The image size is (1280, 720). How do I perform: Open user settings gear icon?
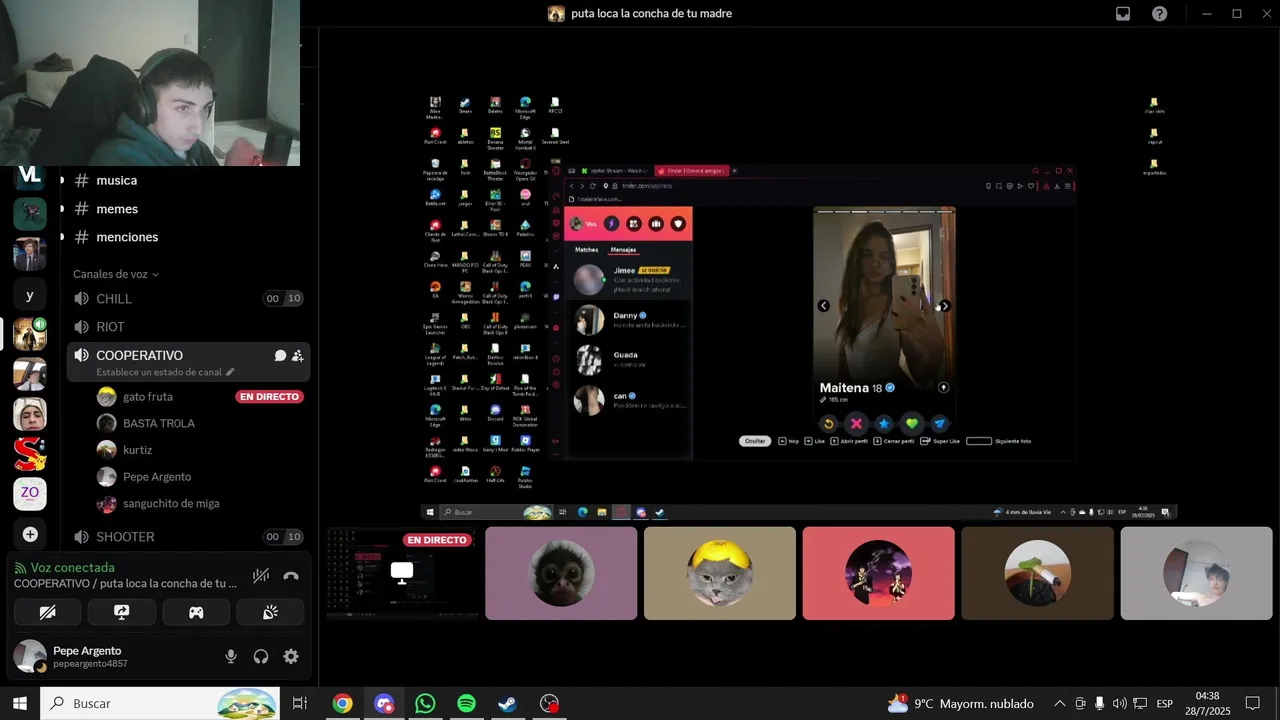[291, 657]
